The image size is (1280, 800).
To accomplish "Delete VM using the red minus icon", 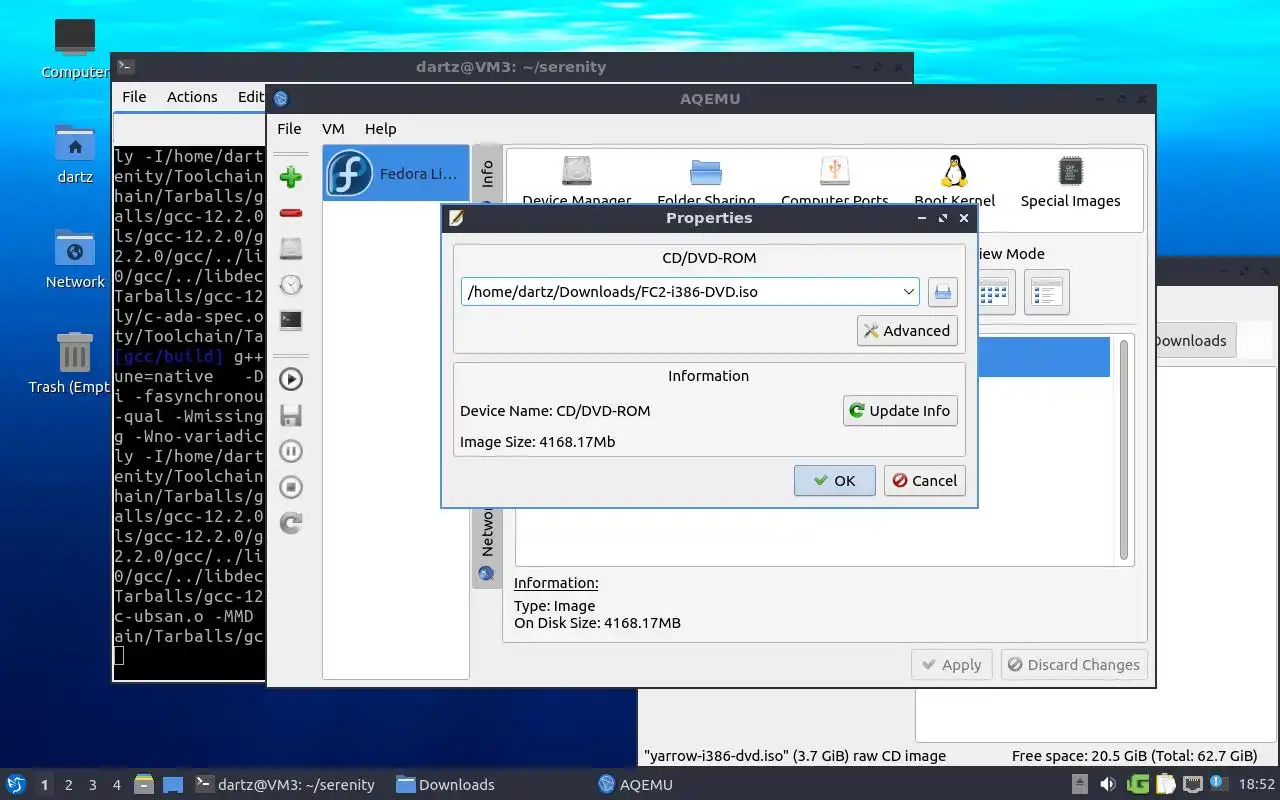I will coord(291,213).
